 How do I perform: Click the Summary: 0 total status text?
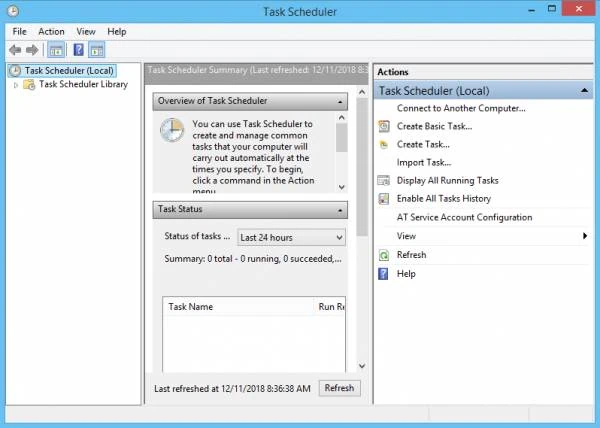pyautogui.click(x=253, y=259)
